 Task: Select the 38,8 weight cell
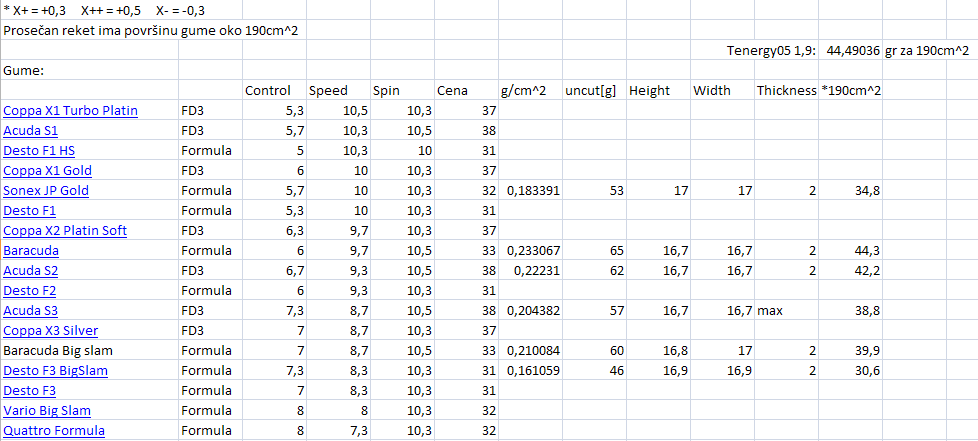[x=850, y=311]
